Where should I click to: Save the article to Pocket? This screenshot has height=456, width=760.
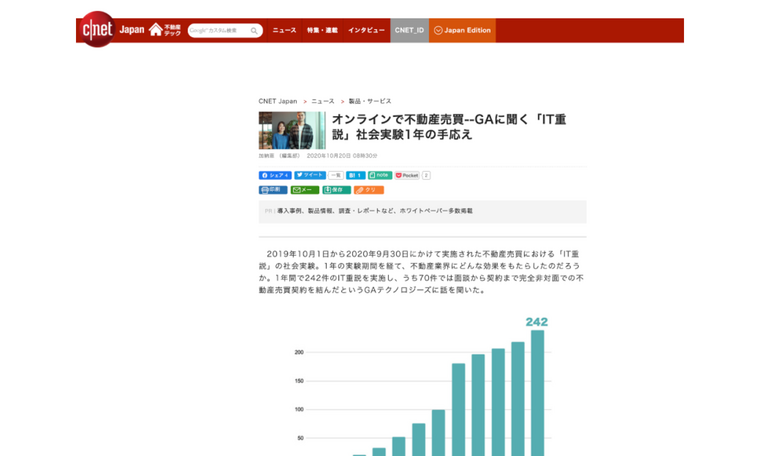tap(407, 175)
